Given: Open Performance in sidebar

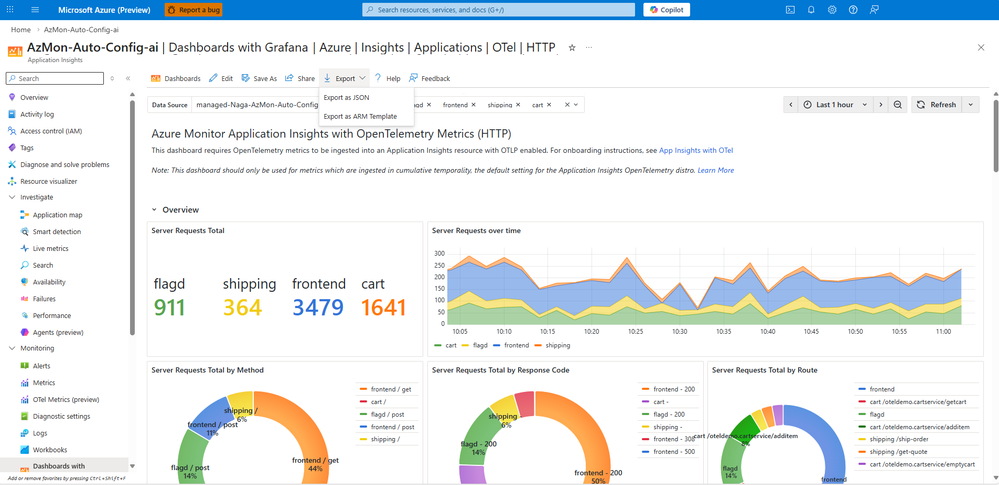Looking at the screenshot, I should (x=52, y=315).
